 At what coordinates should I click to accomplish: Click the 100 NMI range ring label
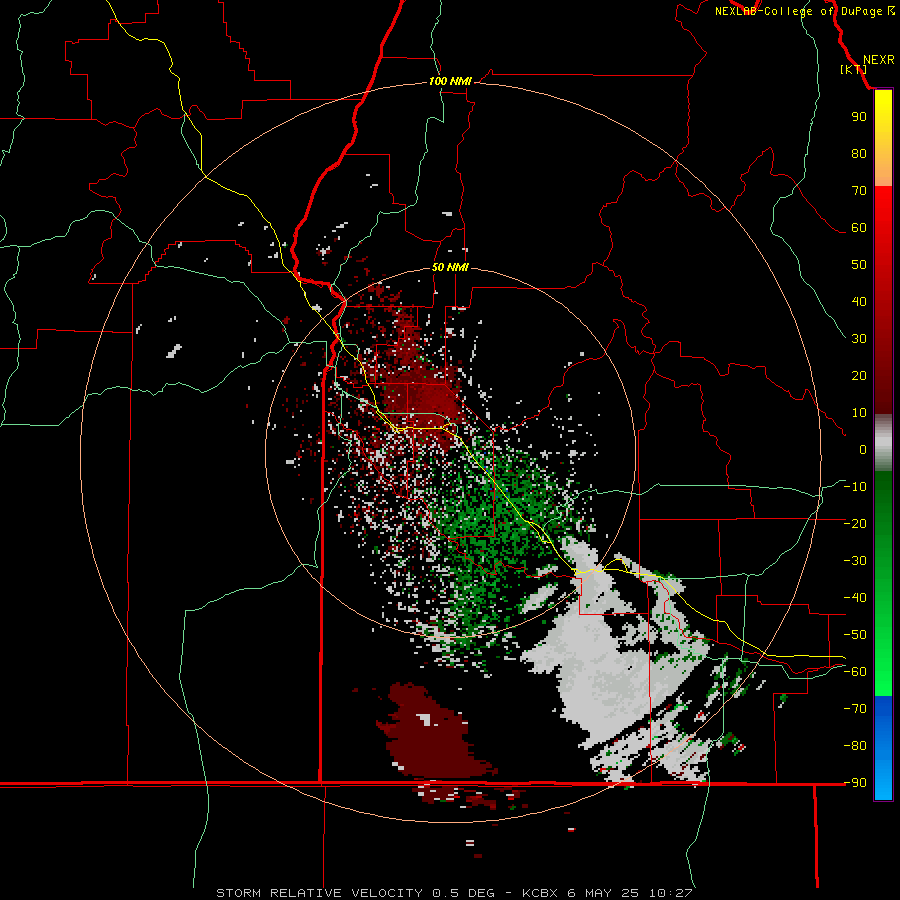pos(450,82)
